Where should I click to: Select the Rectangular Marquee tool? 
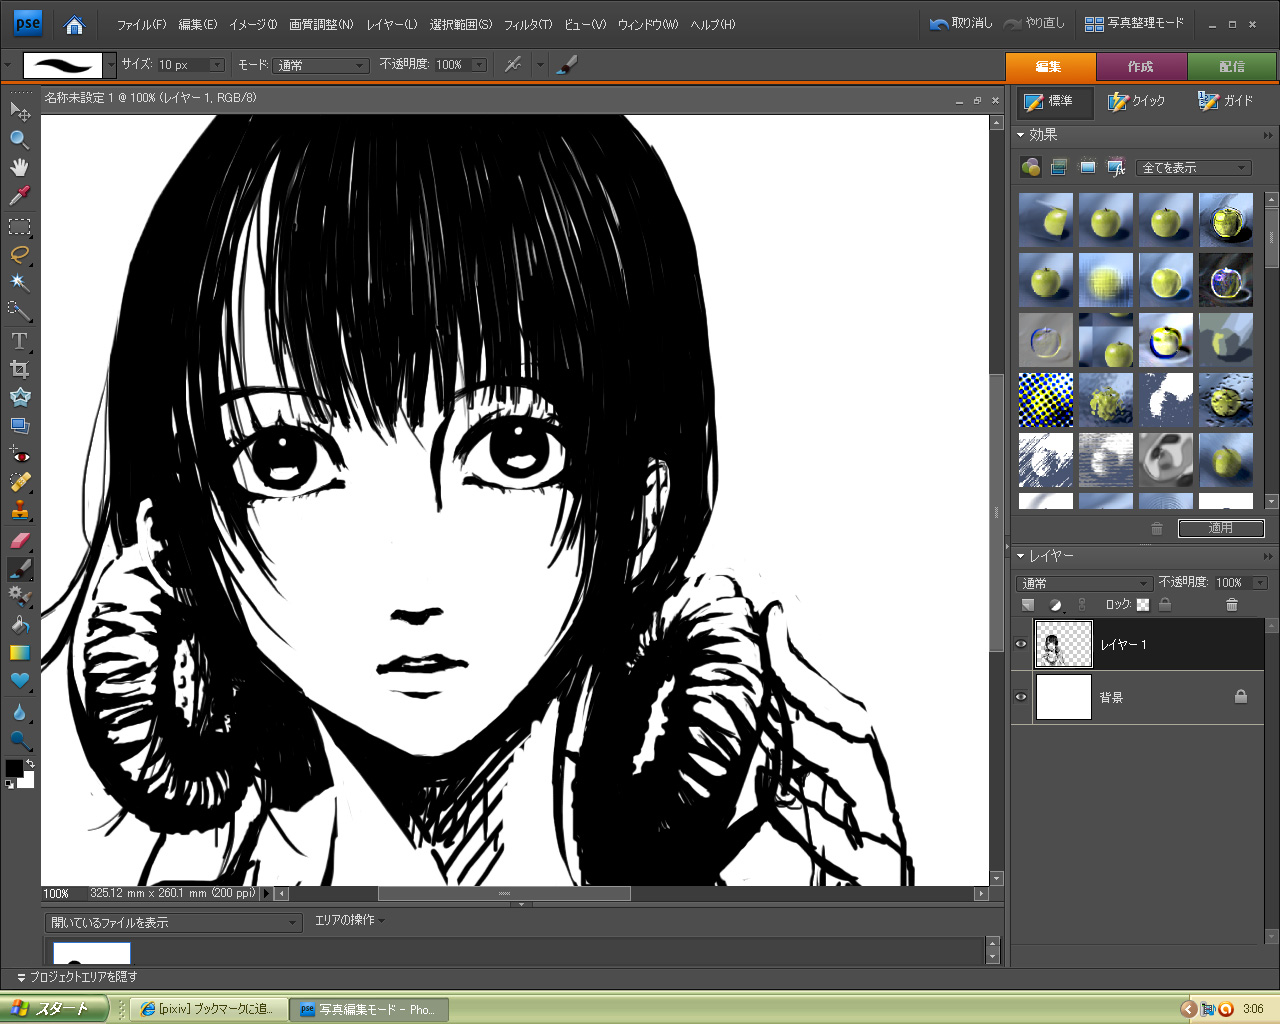click(x=19, y=226)
